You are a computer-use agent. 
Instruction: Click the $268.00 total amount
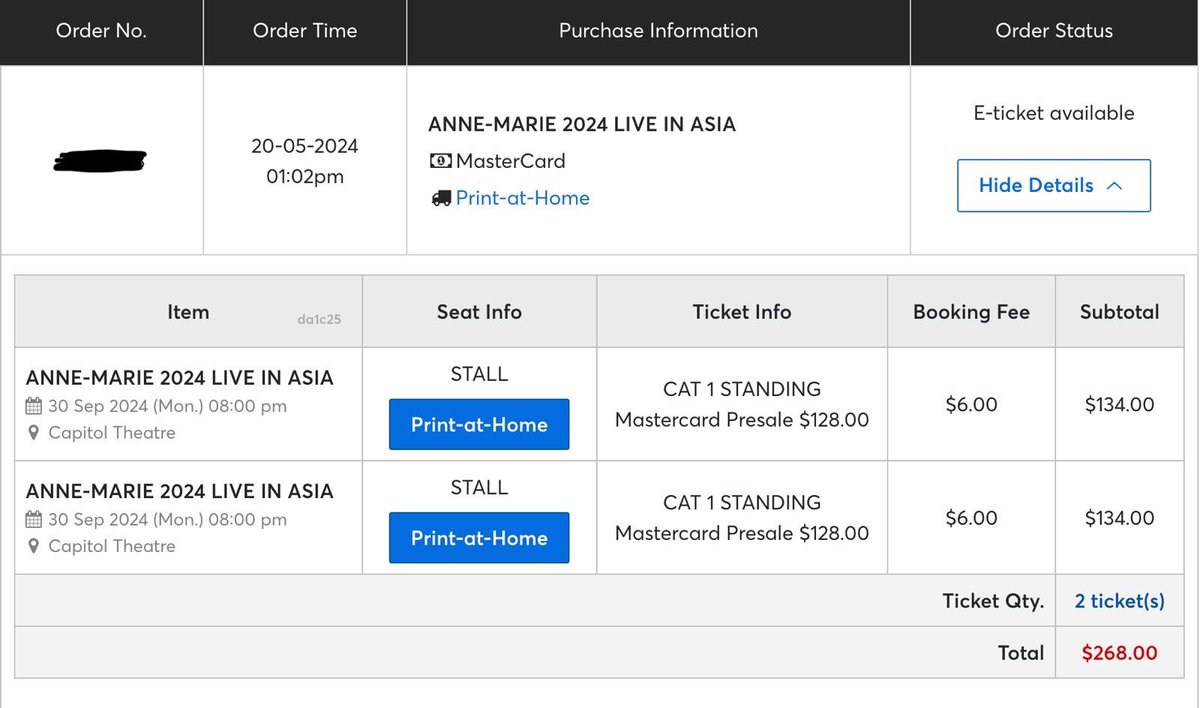pyautogui.click(x=1120, y=653)
